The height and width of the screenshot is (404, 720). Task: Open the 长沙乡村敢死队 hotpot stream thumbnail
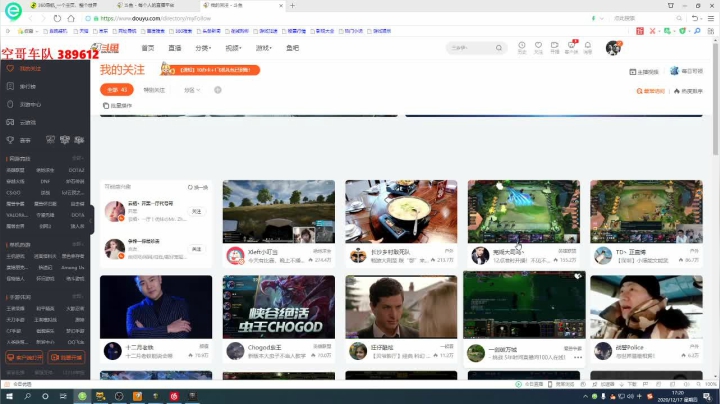coord(401,211)
